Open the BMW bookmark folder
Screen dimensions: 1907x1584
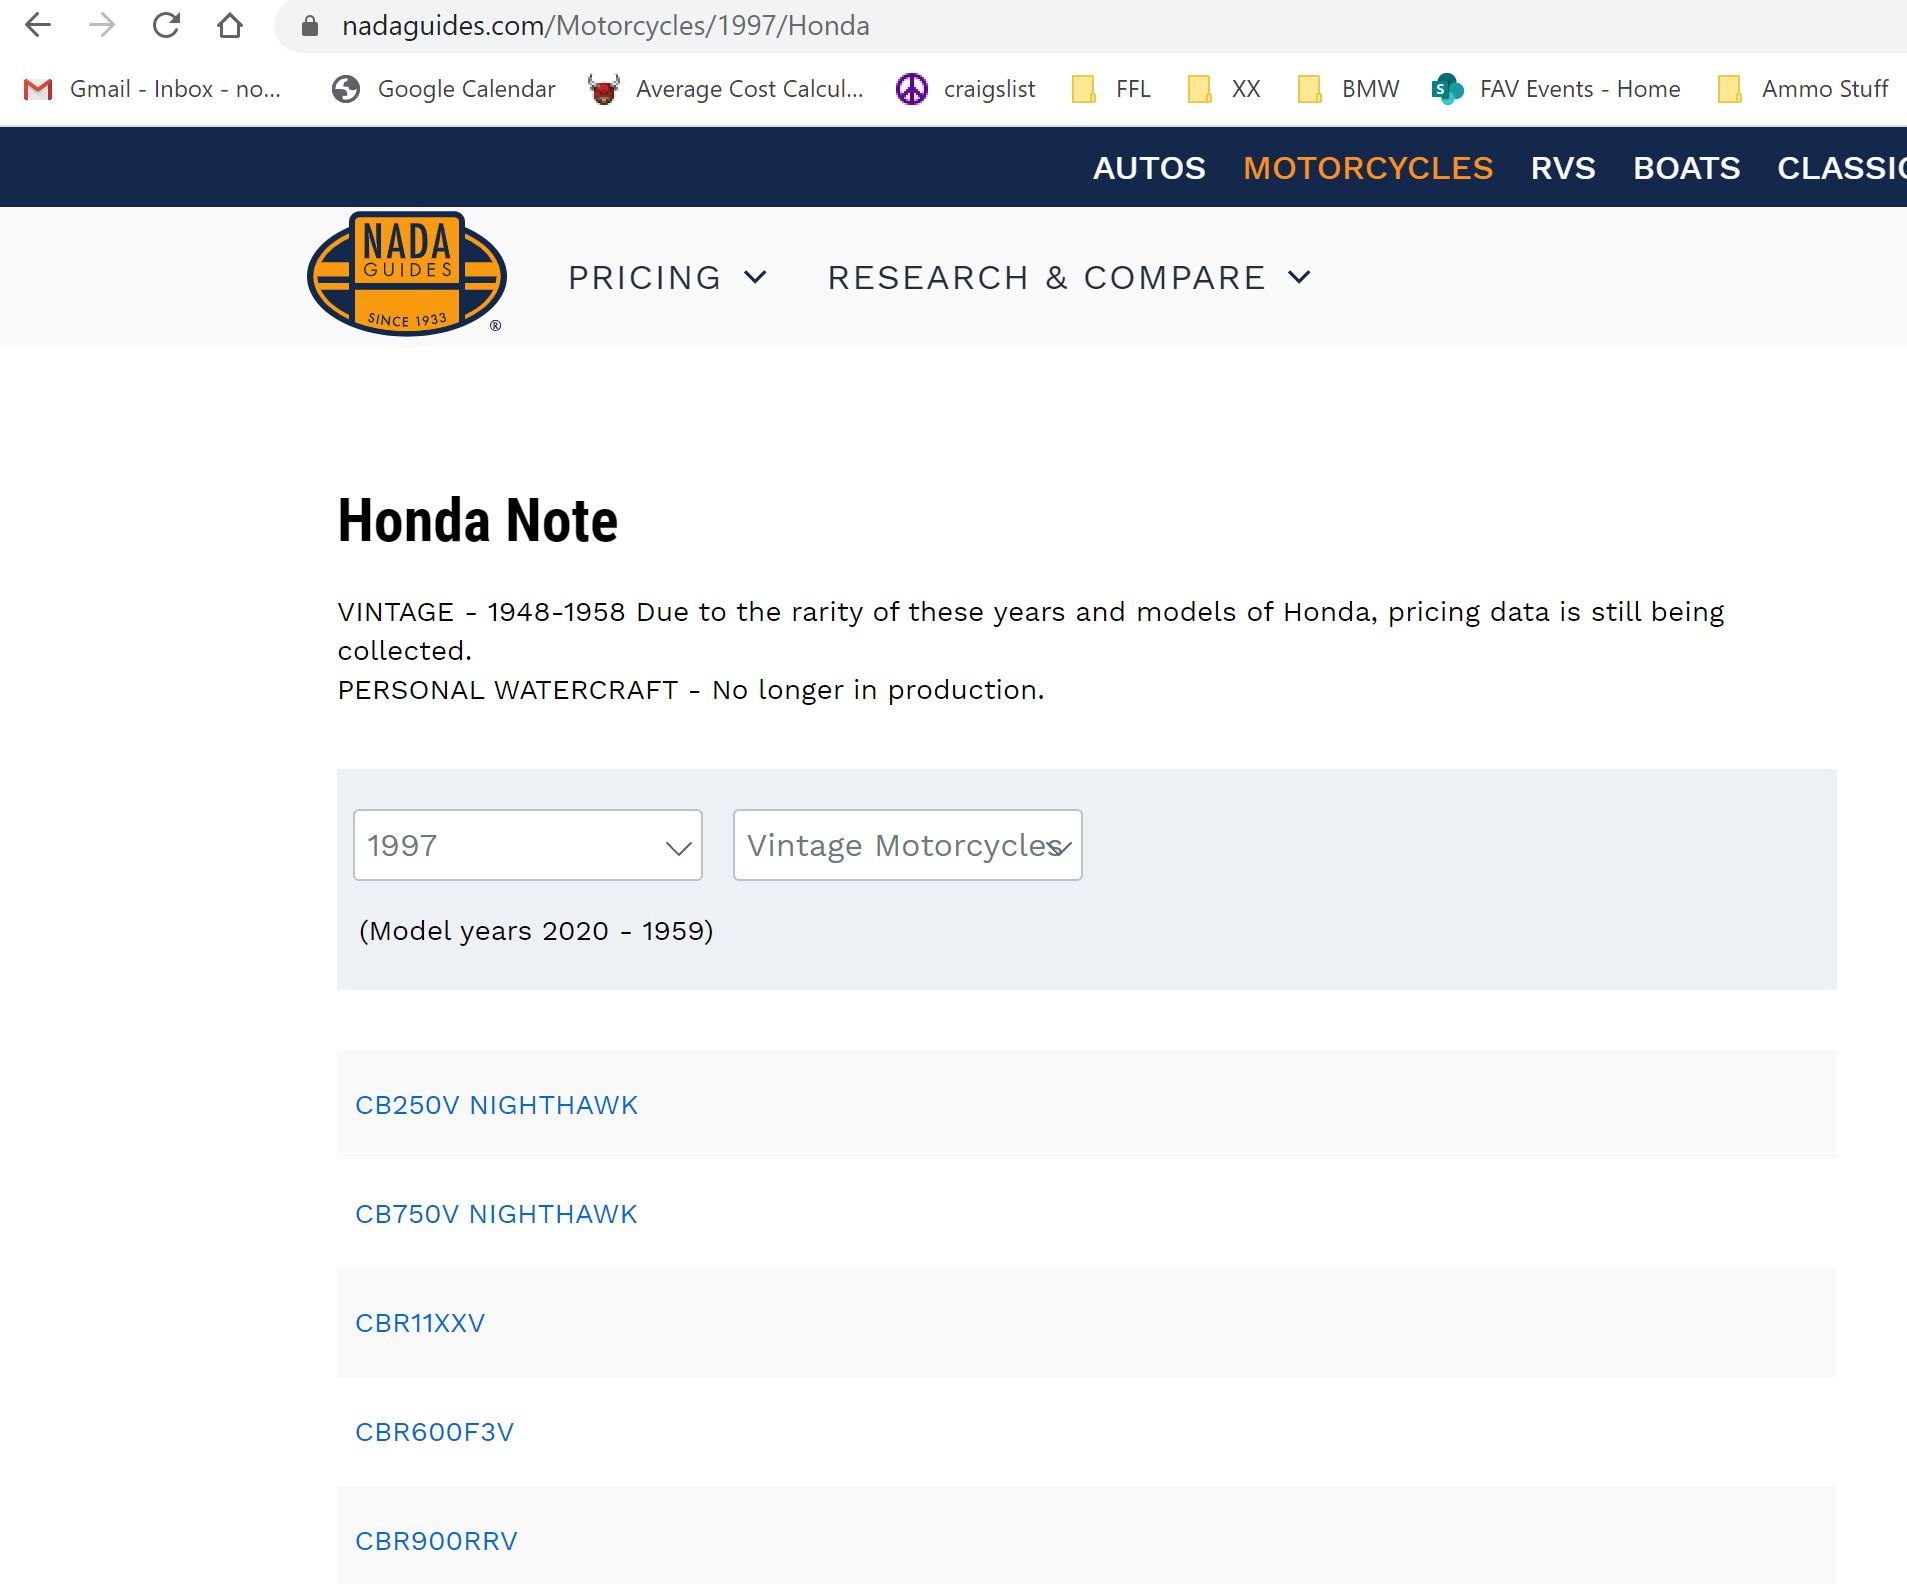pos(1348,89)
